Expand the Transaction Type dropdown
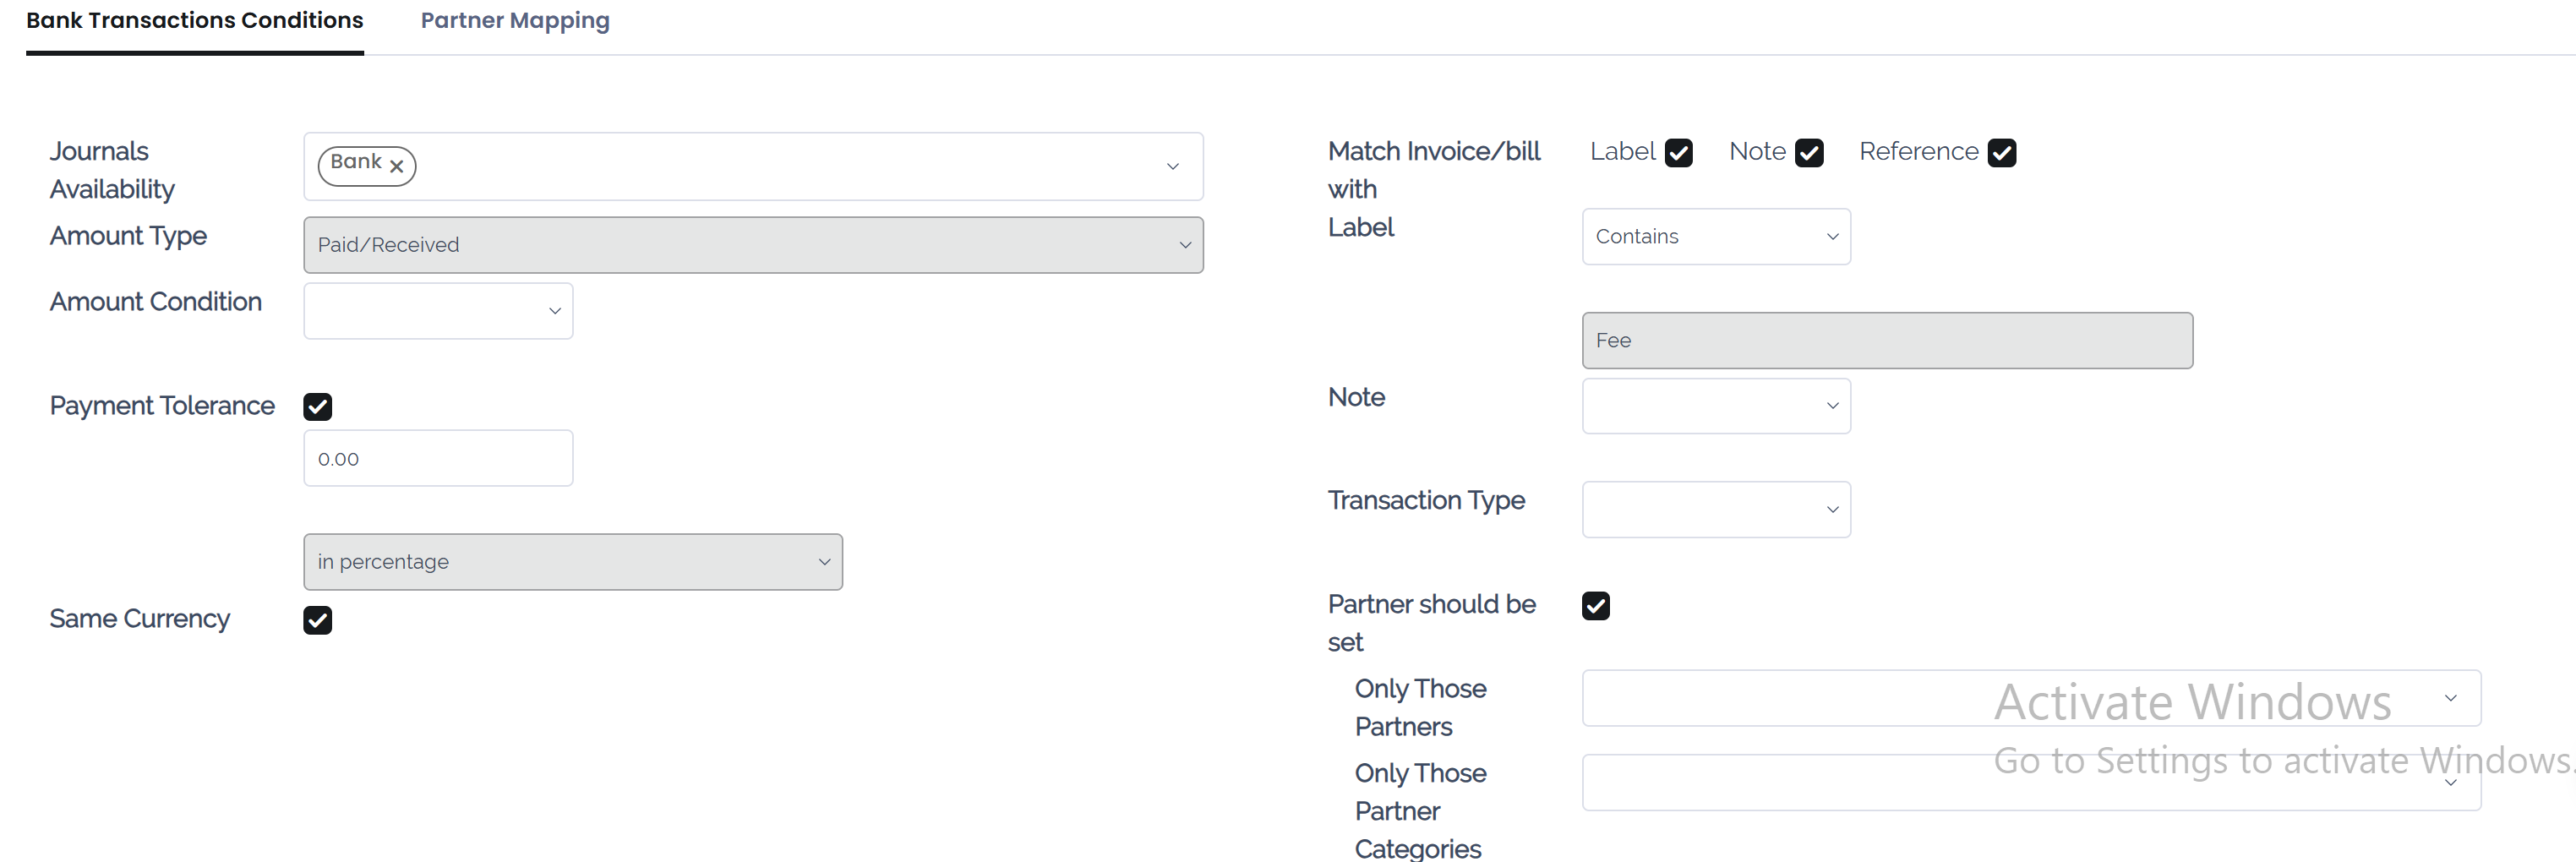Screen dimensions: 2576x862 (x=1715, y=510)
